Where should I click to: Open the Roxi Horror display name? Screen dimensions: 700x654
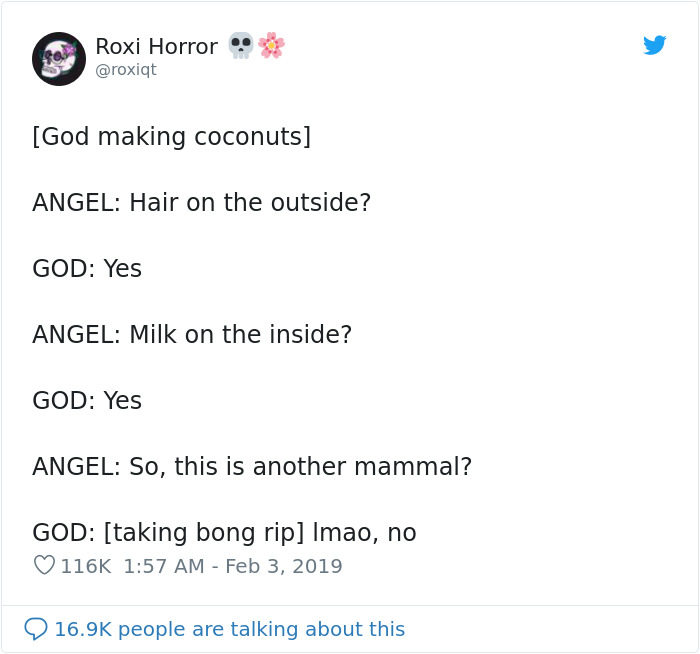156,46
